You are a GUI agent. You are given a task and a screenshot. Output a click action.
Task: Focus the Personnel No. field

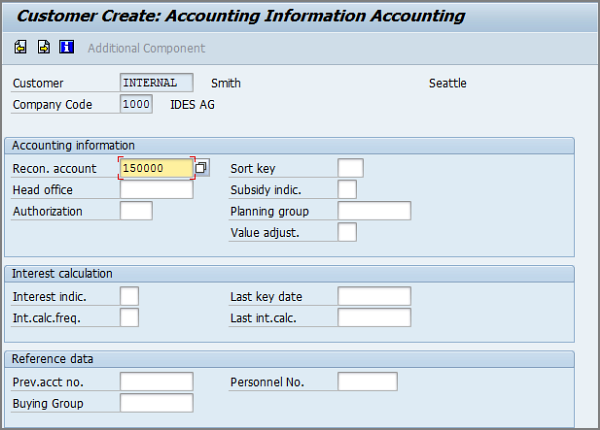(367, 382)
